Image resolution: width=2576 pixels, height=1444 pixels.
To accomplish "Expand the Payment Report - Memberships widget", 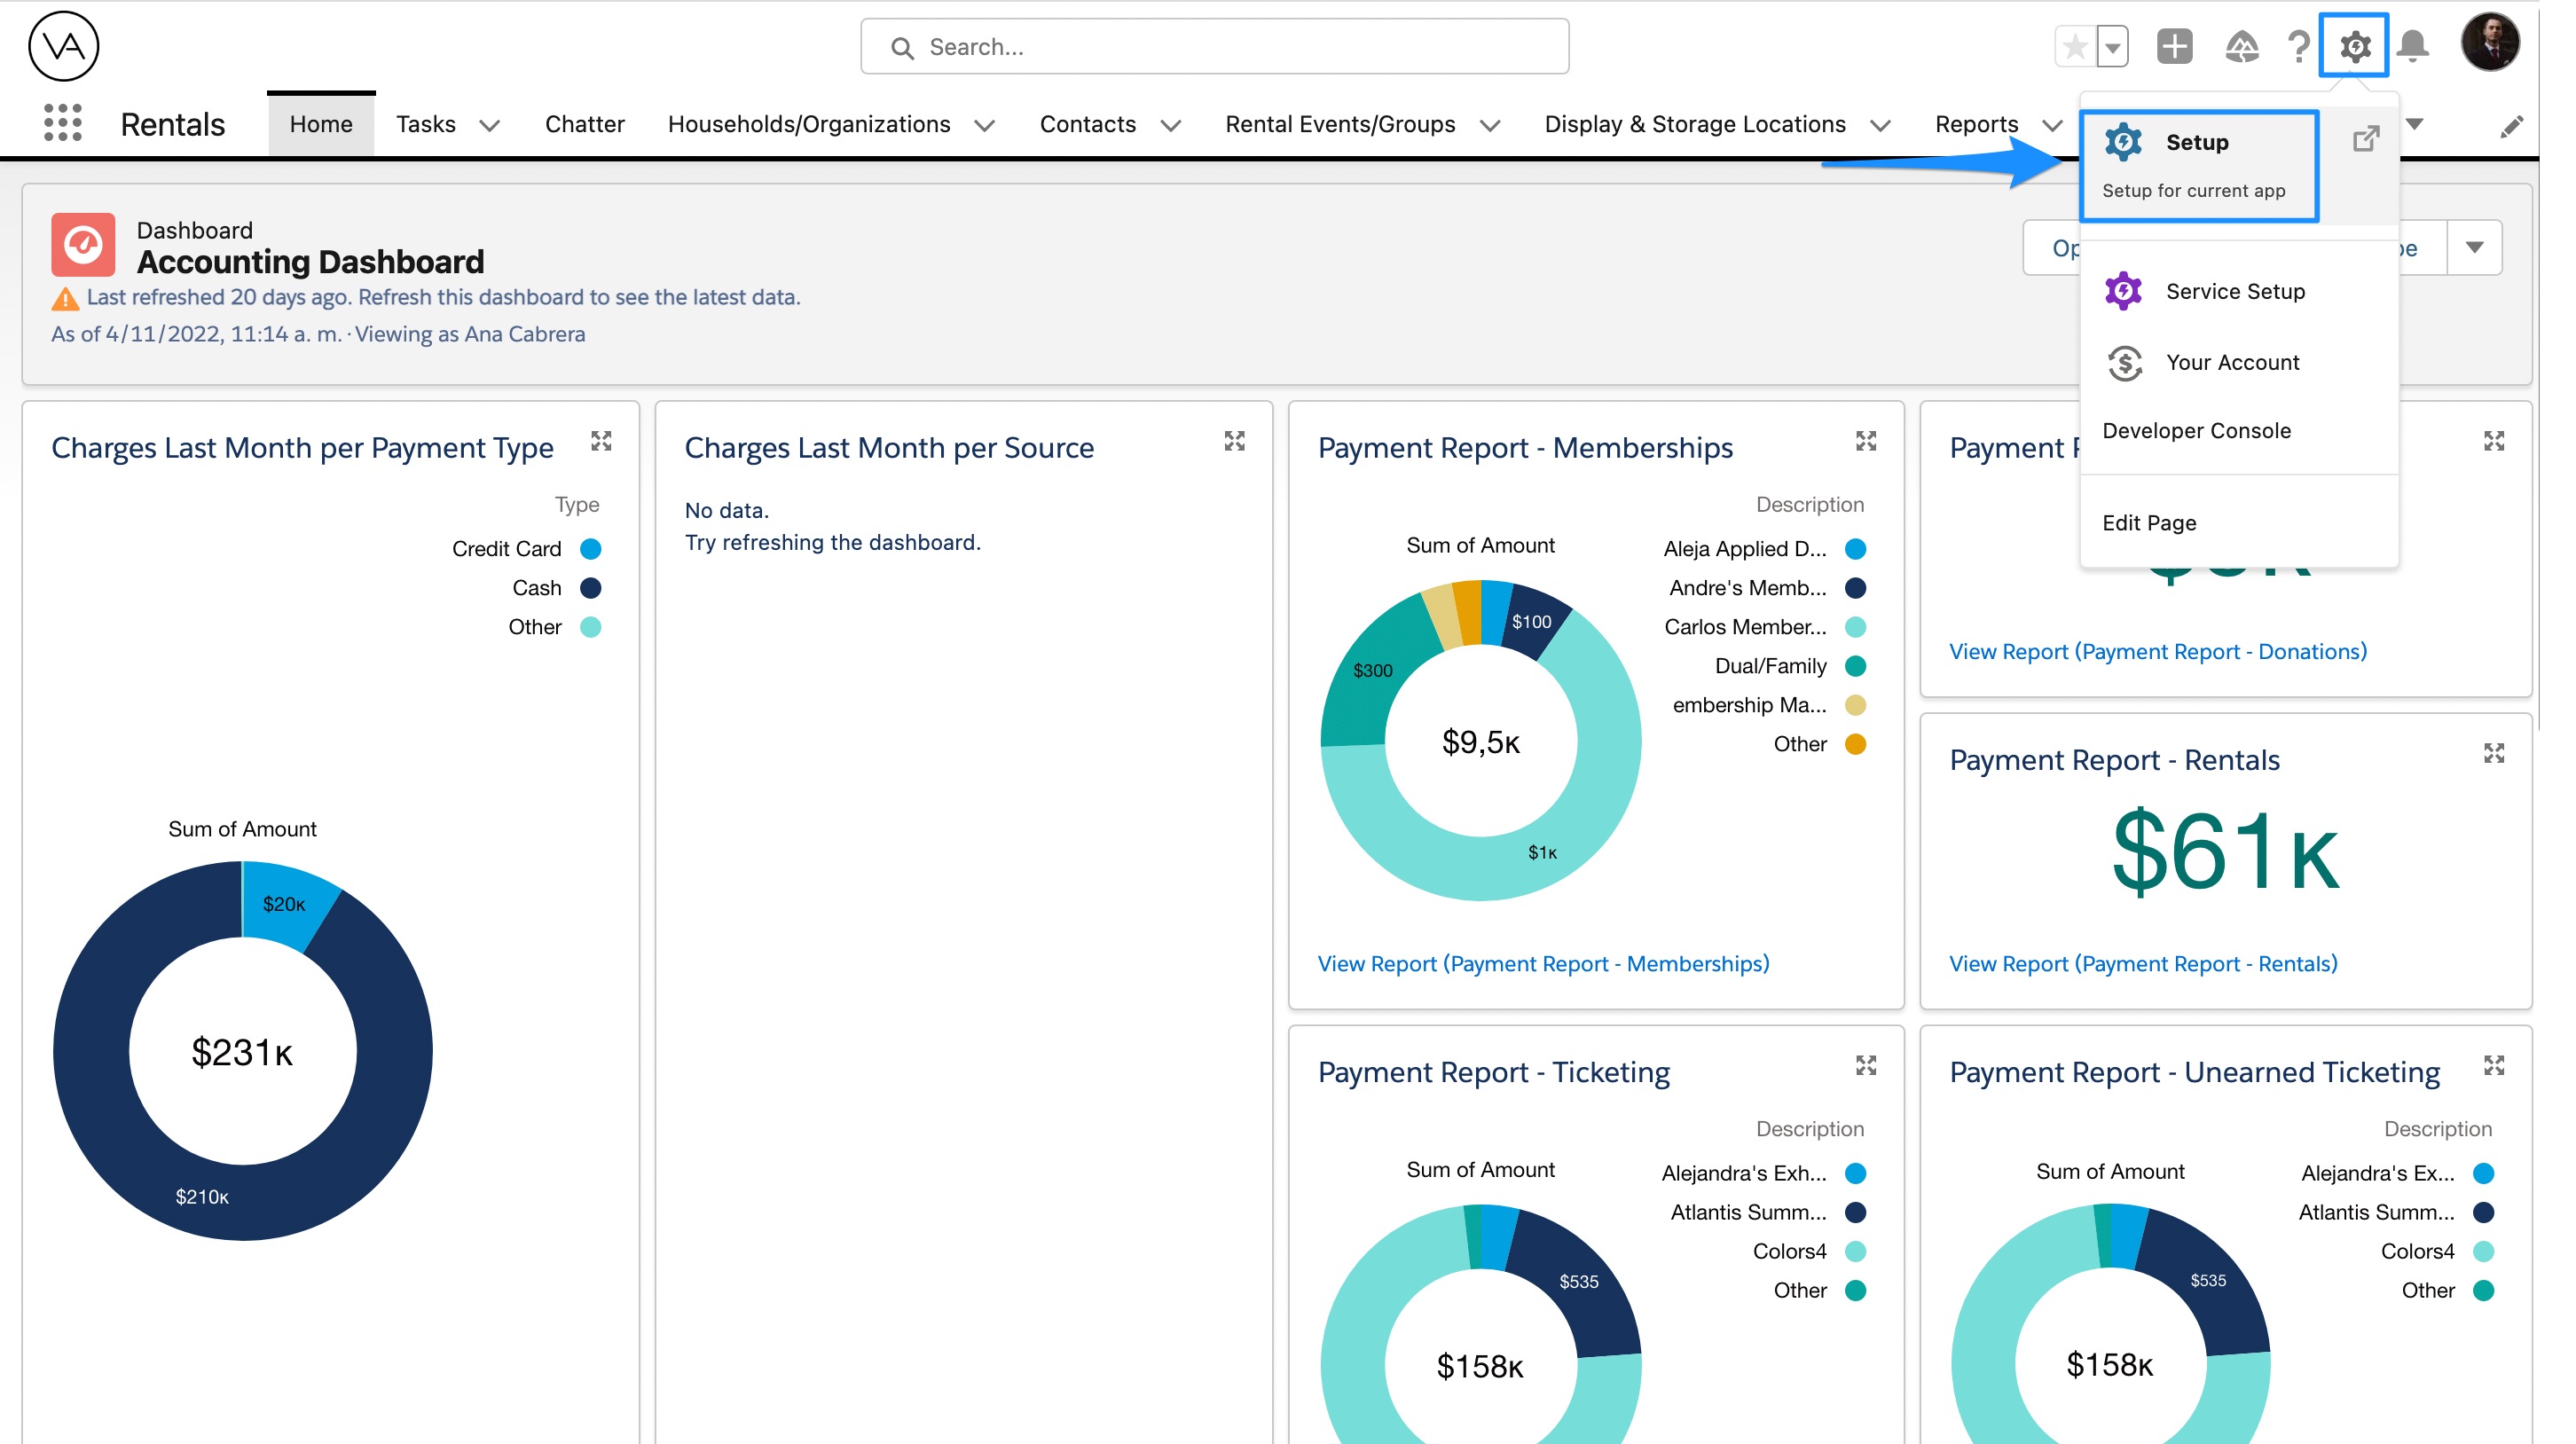I will pyautogui.click(x=1866, y=441).
